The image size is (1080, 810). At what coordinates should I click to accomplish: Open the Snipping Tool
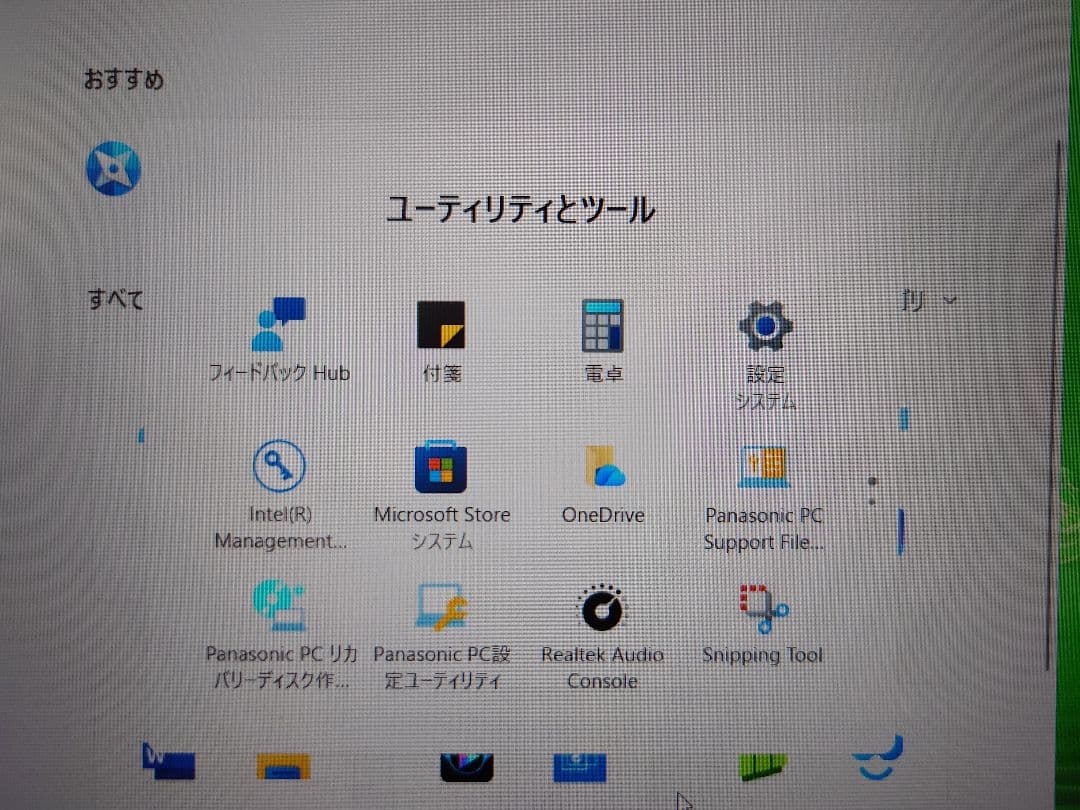coord(764,607)
